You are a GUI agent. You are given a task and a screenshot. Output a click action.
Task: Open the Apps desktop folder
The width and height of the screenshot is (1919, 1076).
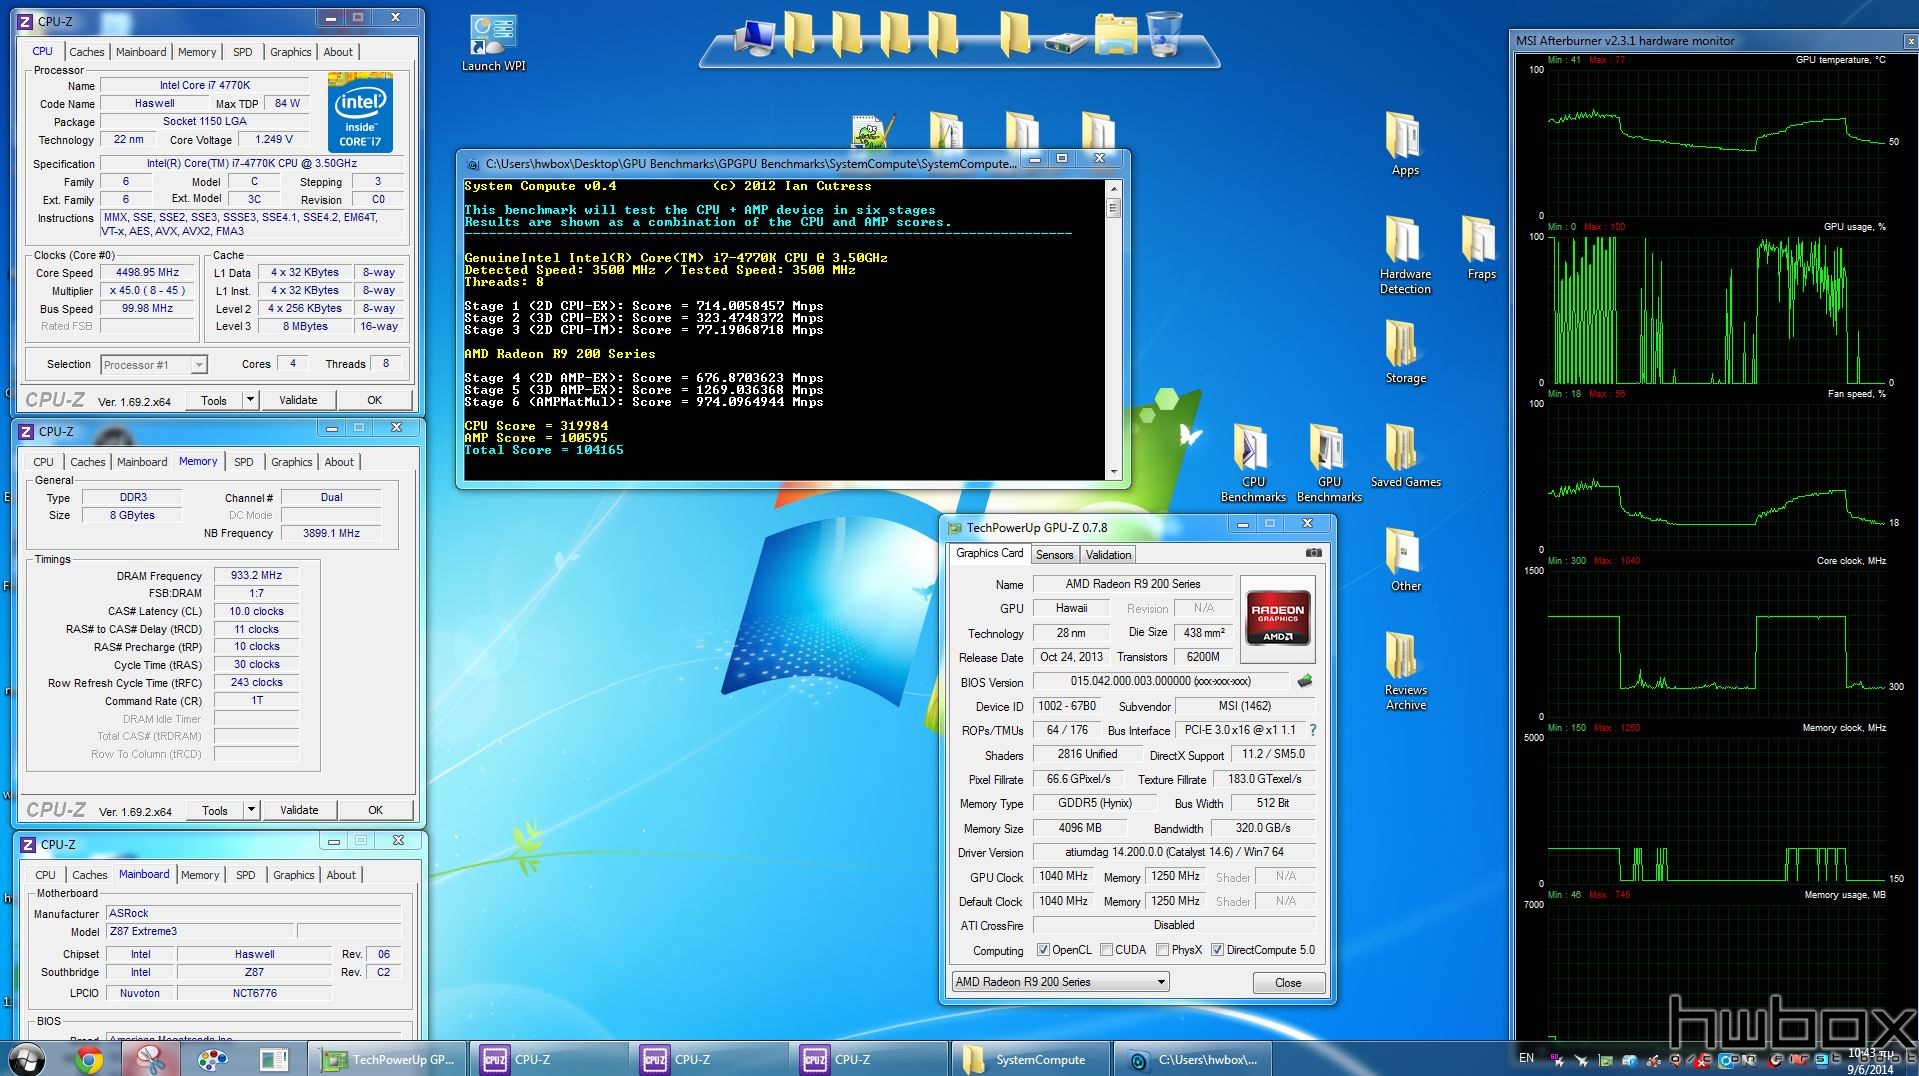[1405, 144]
